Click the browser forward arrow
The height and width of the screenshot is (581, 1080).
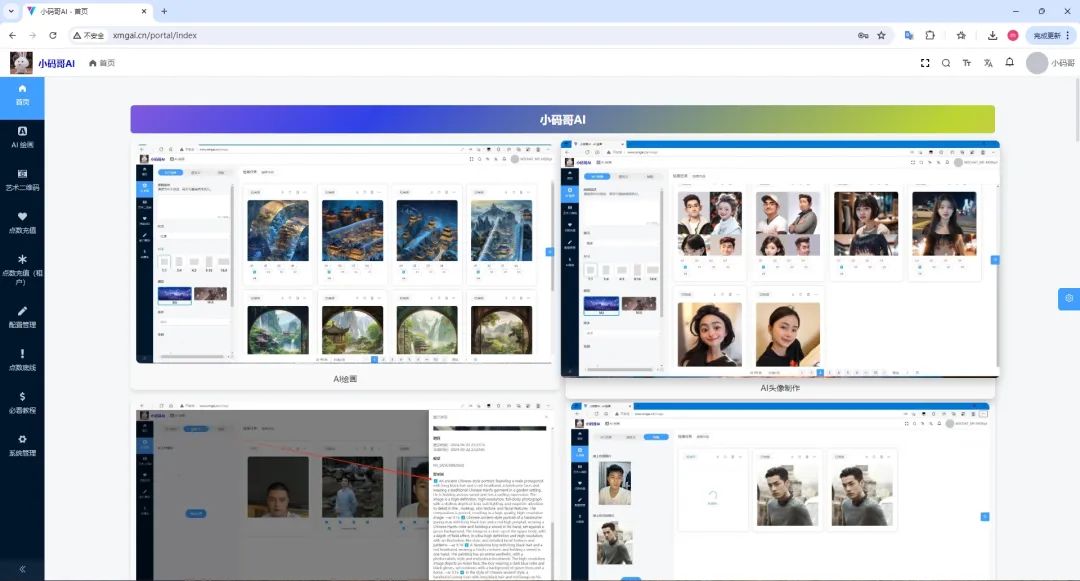coord(32,35)
